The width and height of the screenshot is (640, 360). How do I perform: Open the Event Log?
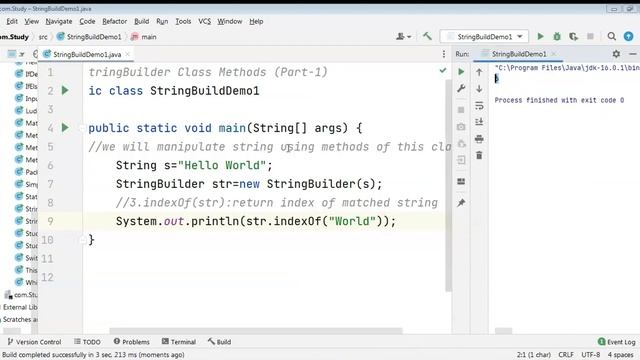pos(616,342)
